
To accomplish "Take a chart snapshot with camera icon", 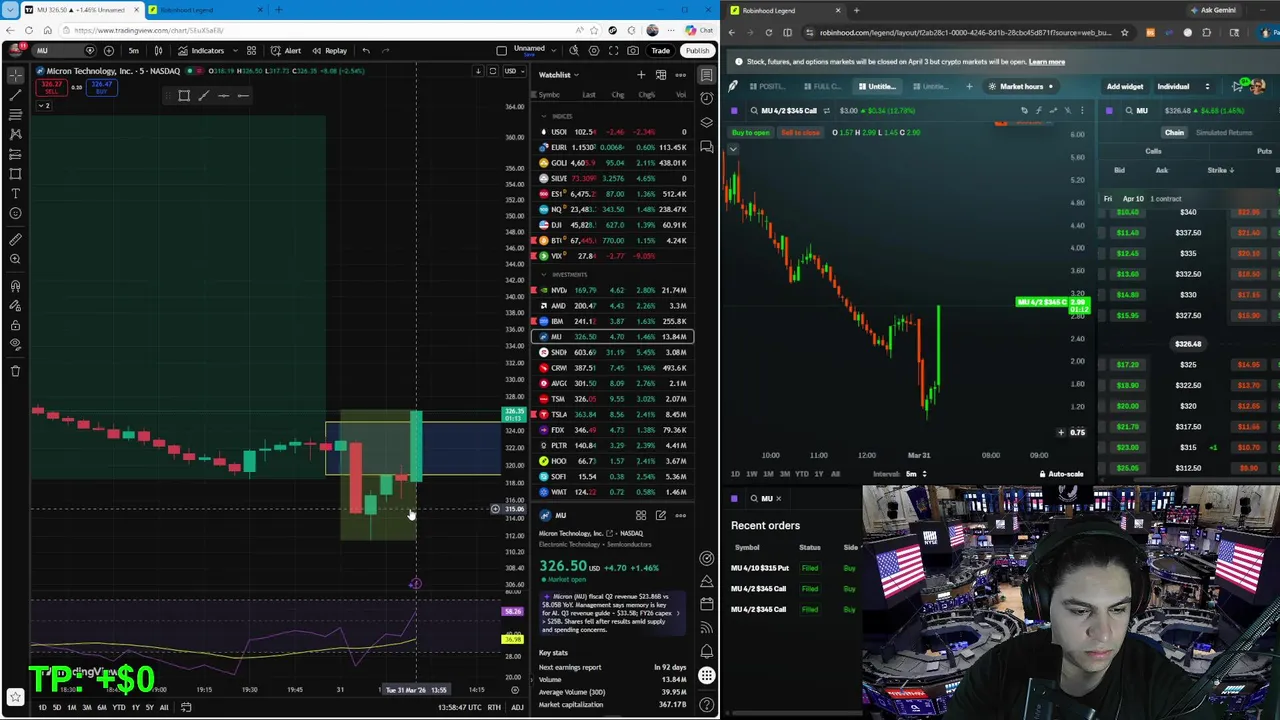I will click(633, 50).
